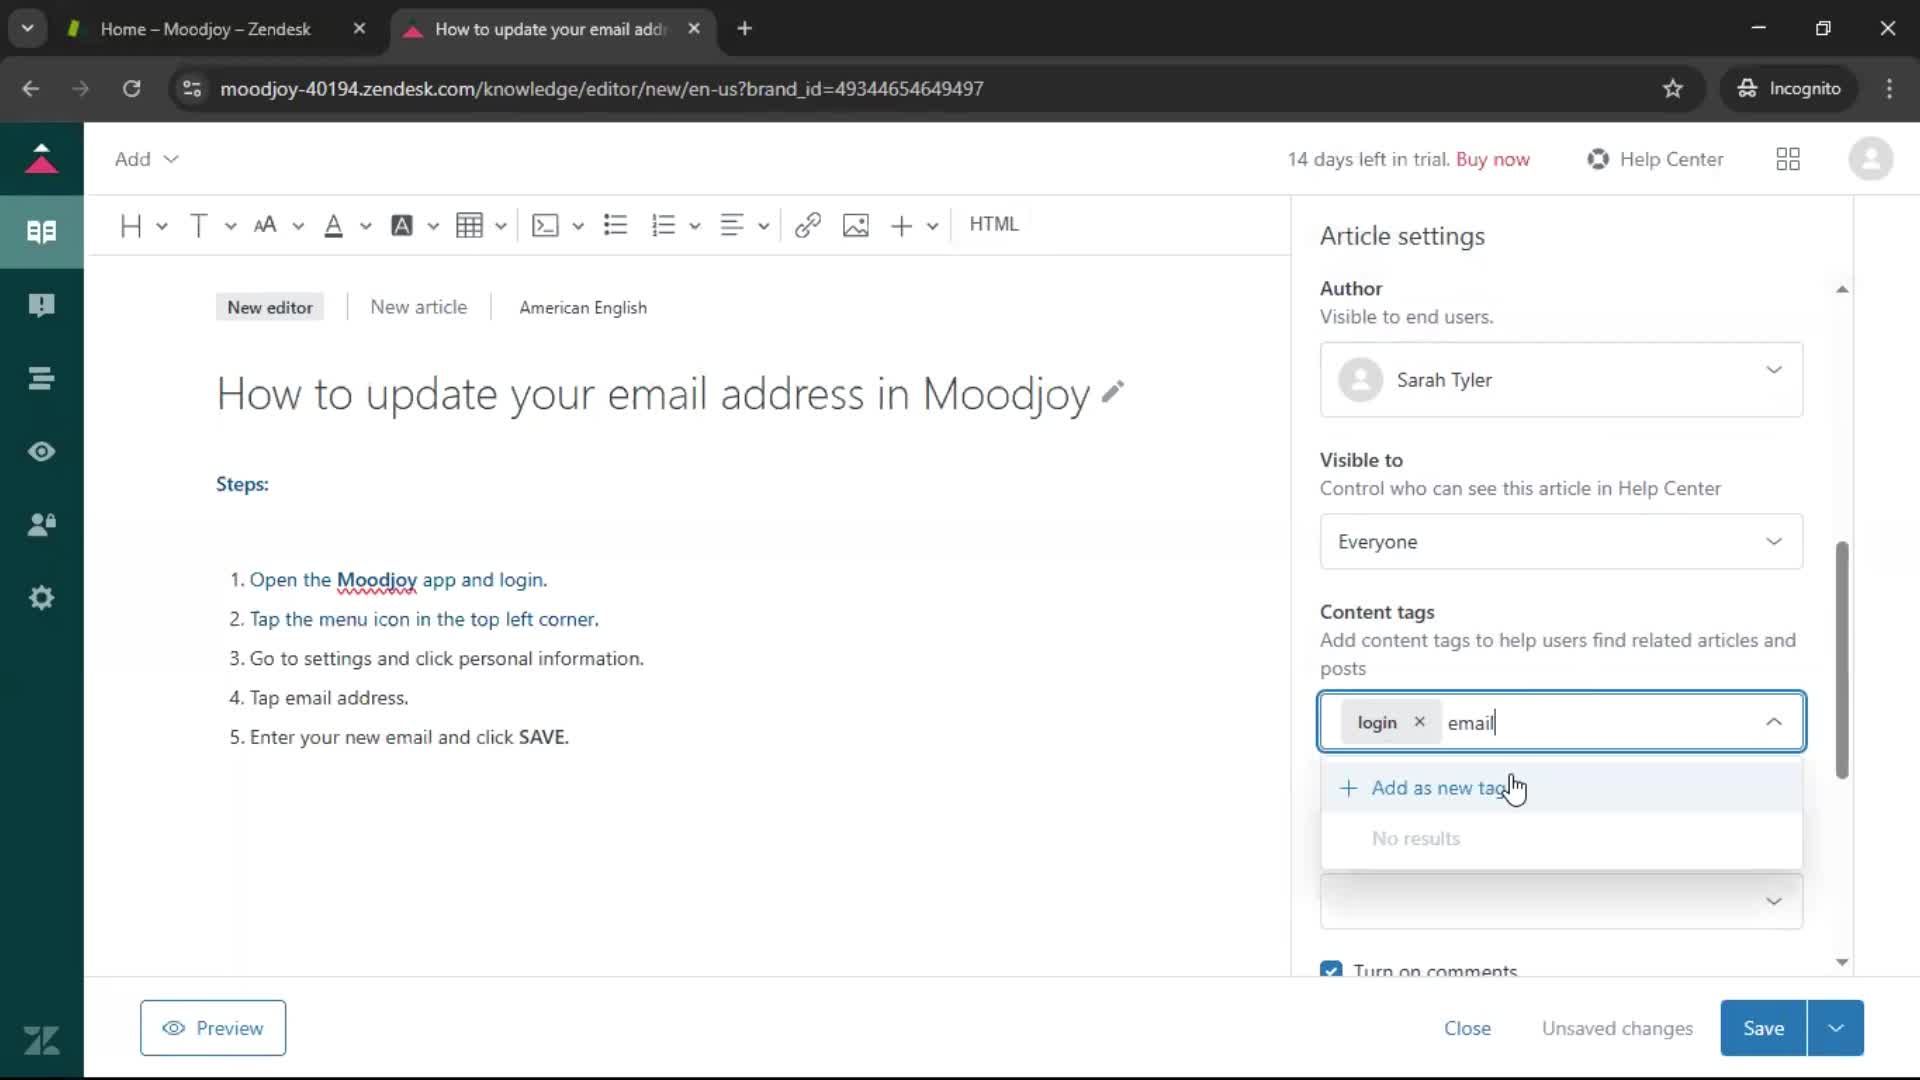Remove the login tag

pos(1419,722)
